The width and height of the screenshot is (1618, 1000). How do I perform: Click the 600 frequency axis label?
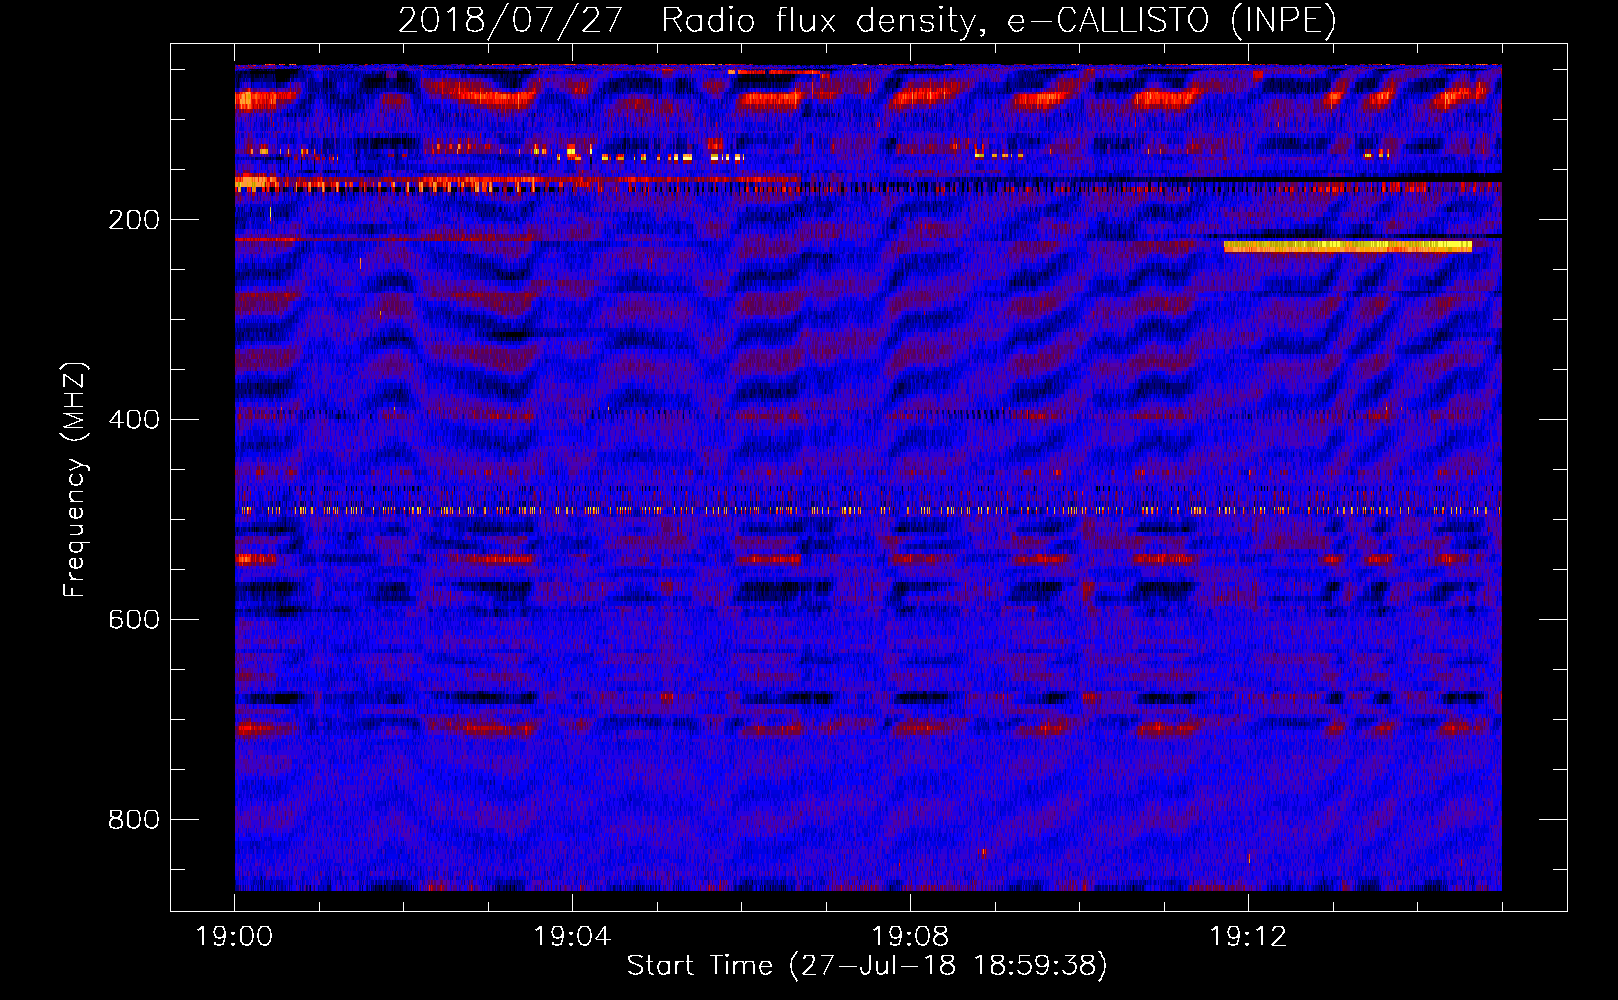click(x=134, y=619)
